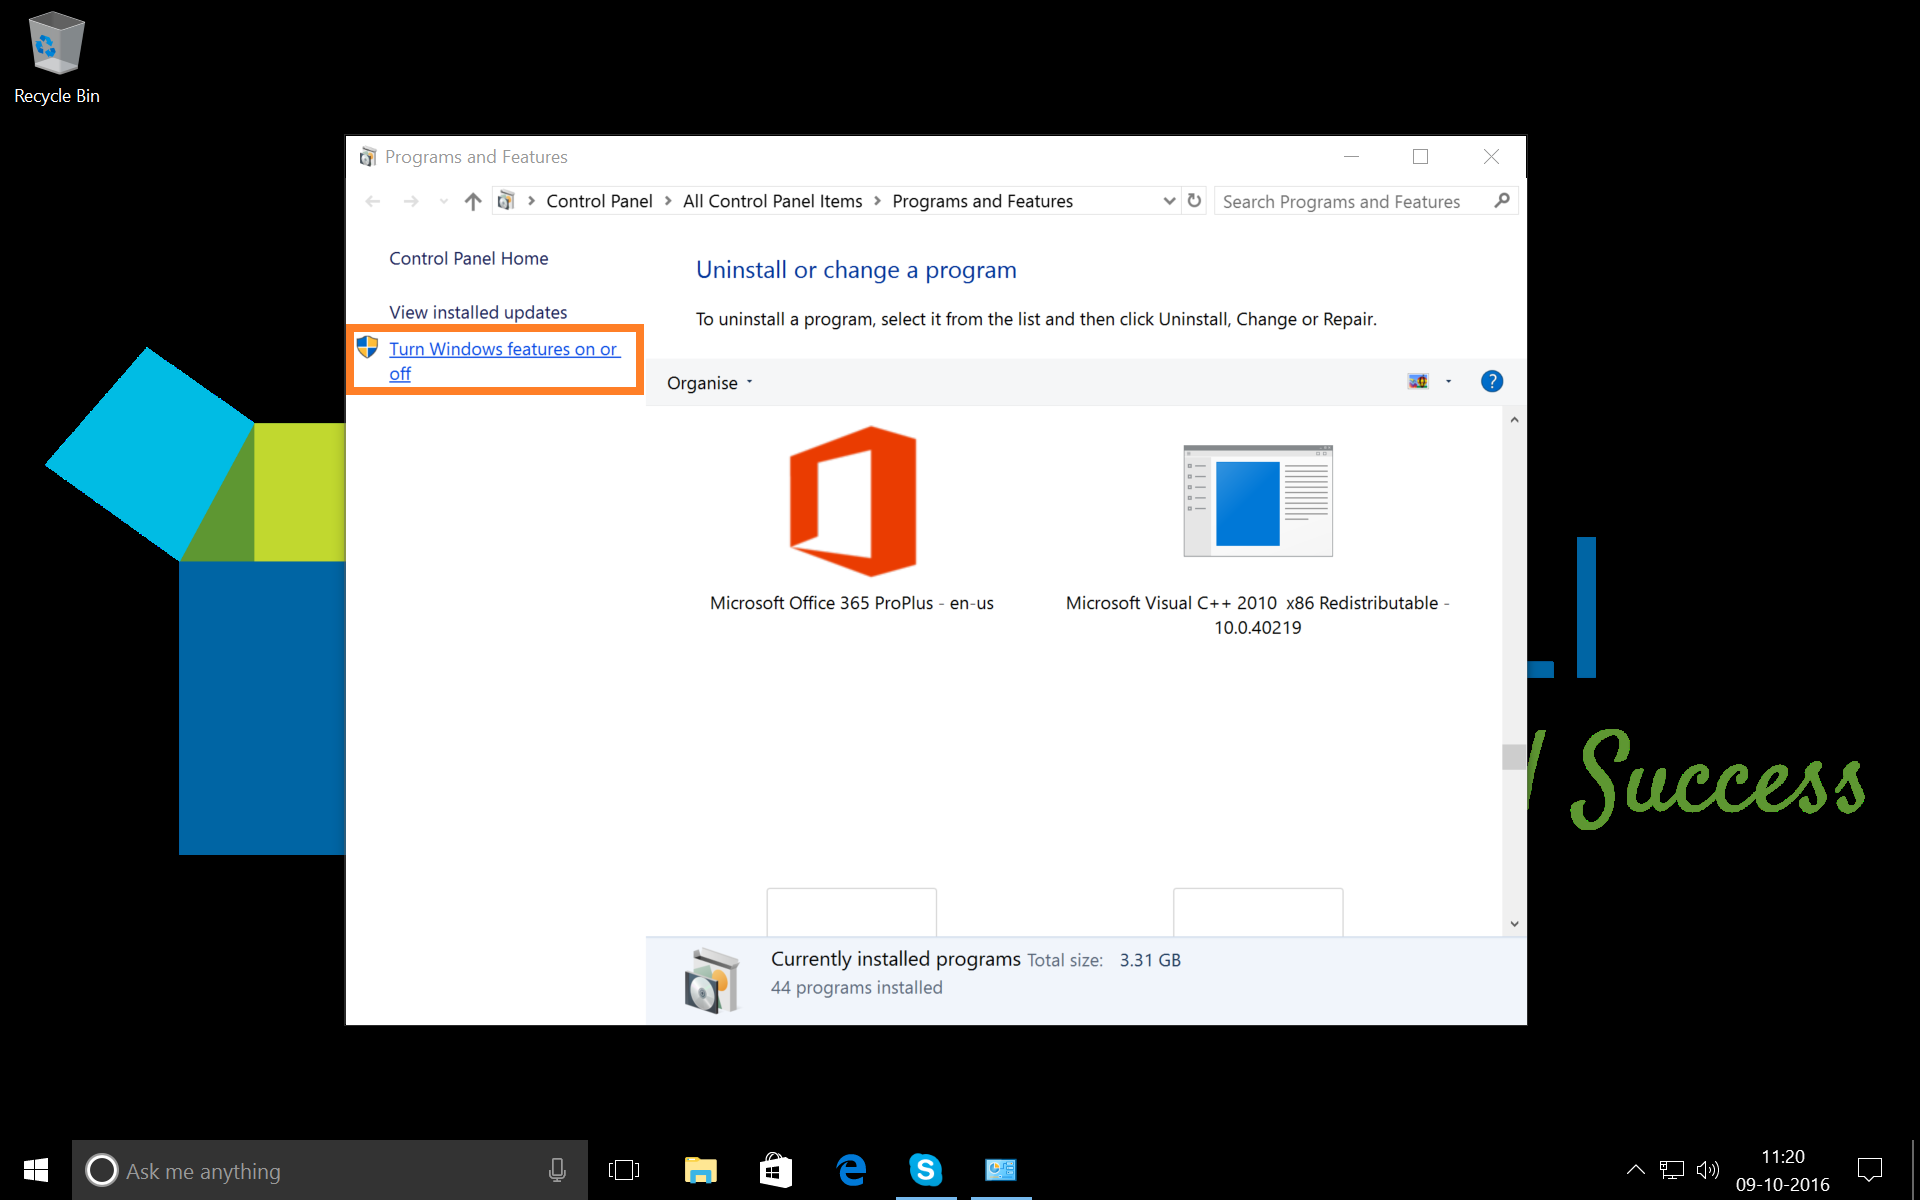Viewport: 1920px width, 1200px height.
Task: Open the address bar history dropdown
Action: (1169, 201)
